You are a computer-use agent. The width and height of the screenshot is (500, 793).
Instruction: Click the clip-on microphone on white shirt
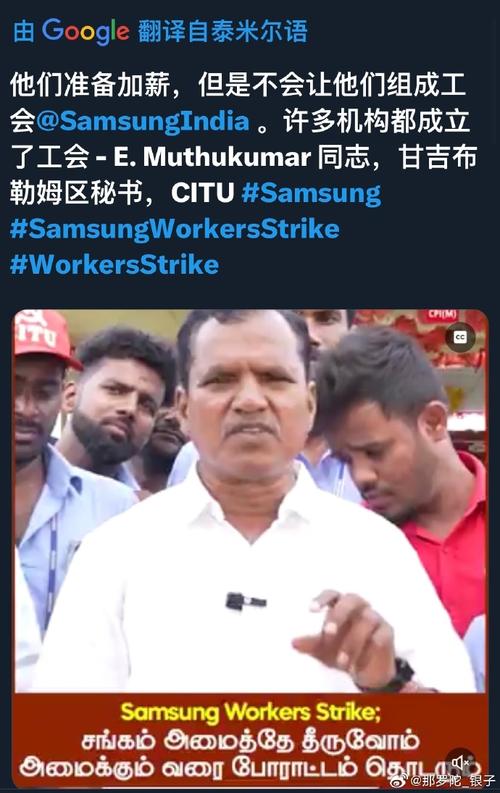click(245, 601)
